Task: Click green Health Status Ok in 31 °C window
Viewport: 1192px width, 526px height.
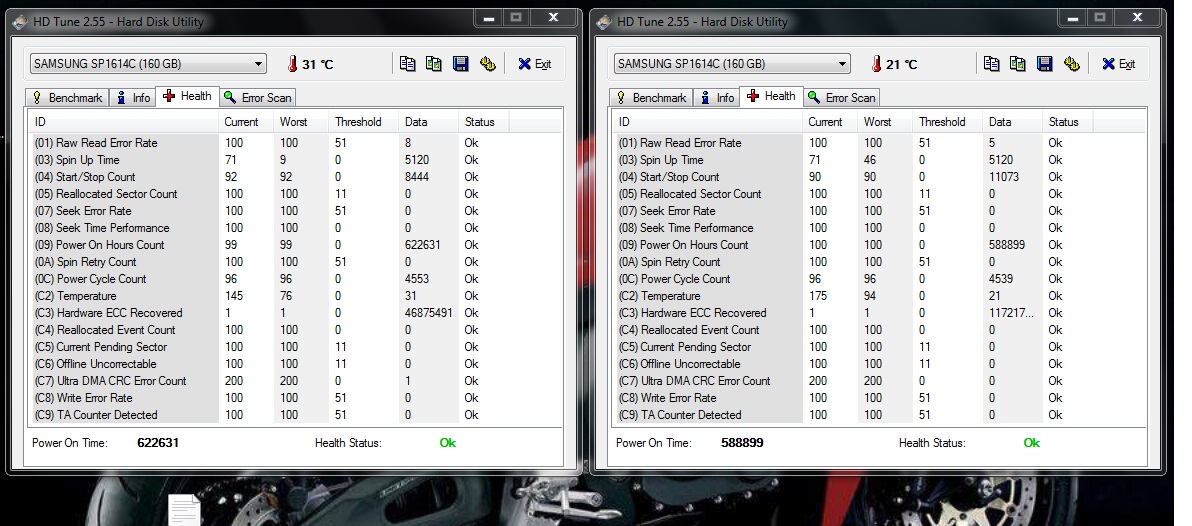Action: (x=448, y=442)
